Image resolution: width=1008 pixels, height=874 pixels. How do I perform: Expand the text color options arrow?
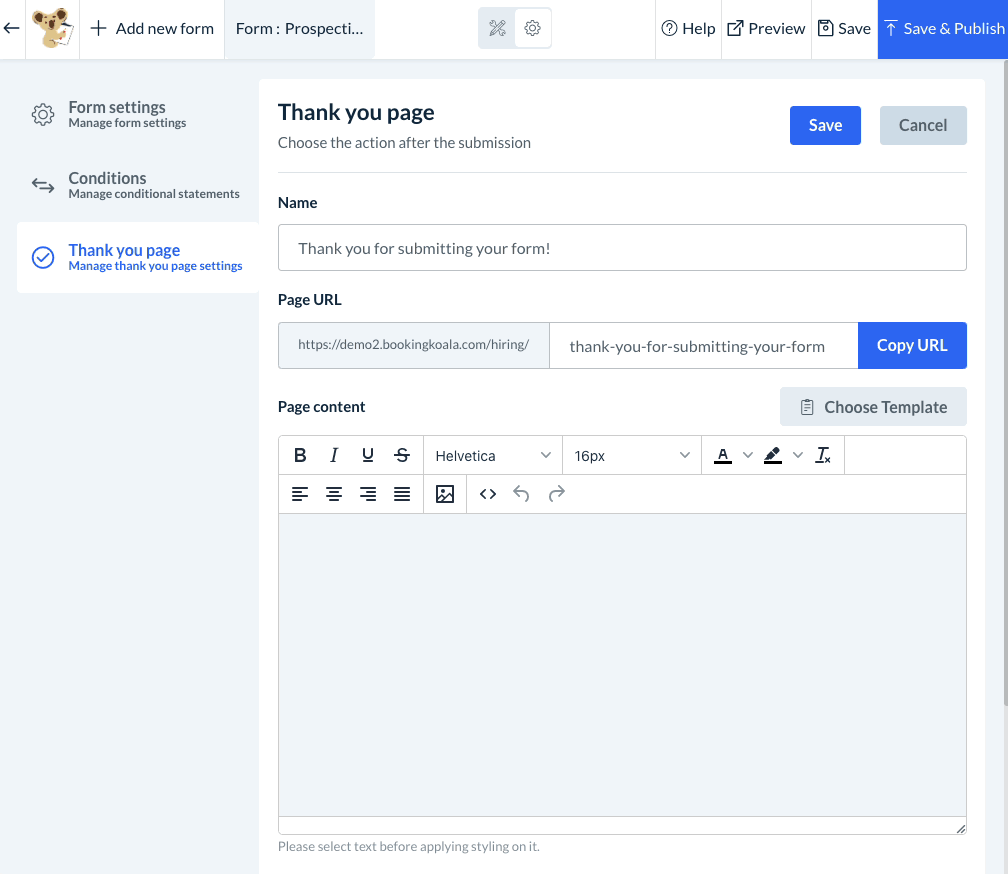pos(748,456)
